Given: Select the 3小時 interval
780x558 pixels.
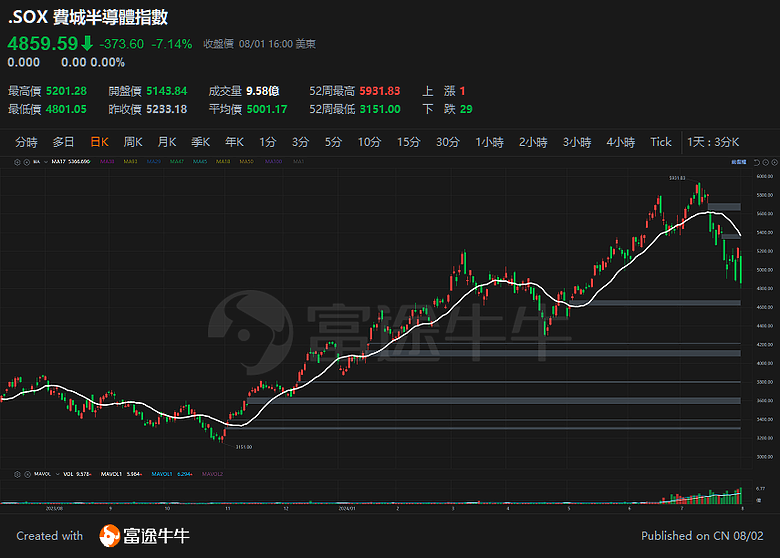Looking at the screenshot, I should (577, 142).
